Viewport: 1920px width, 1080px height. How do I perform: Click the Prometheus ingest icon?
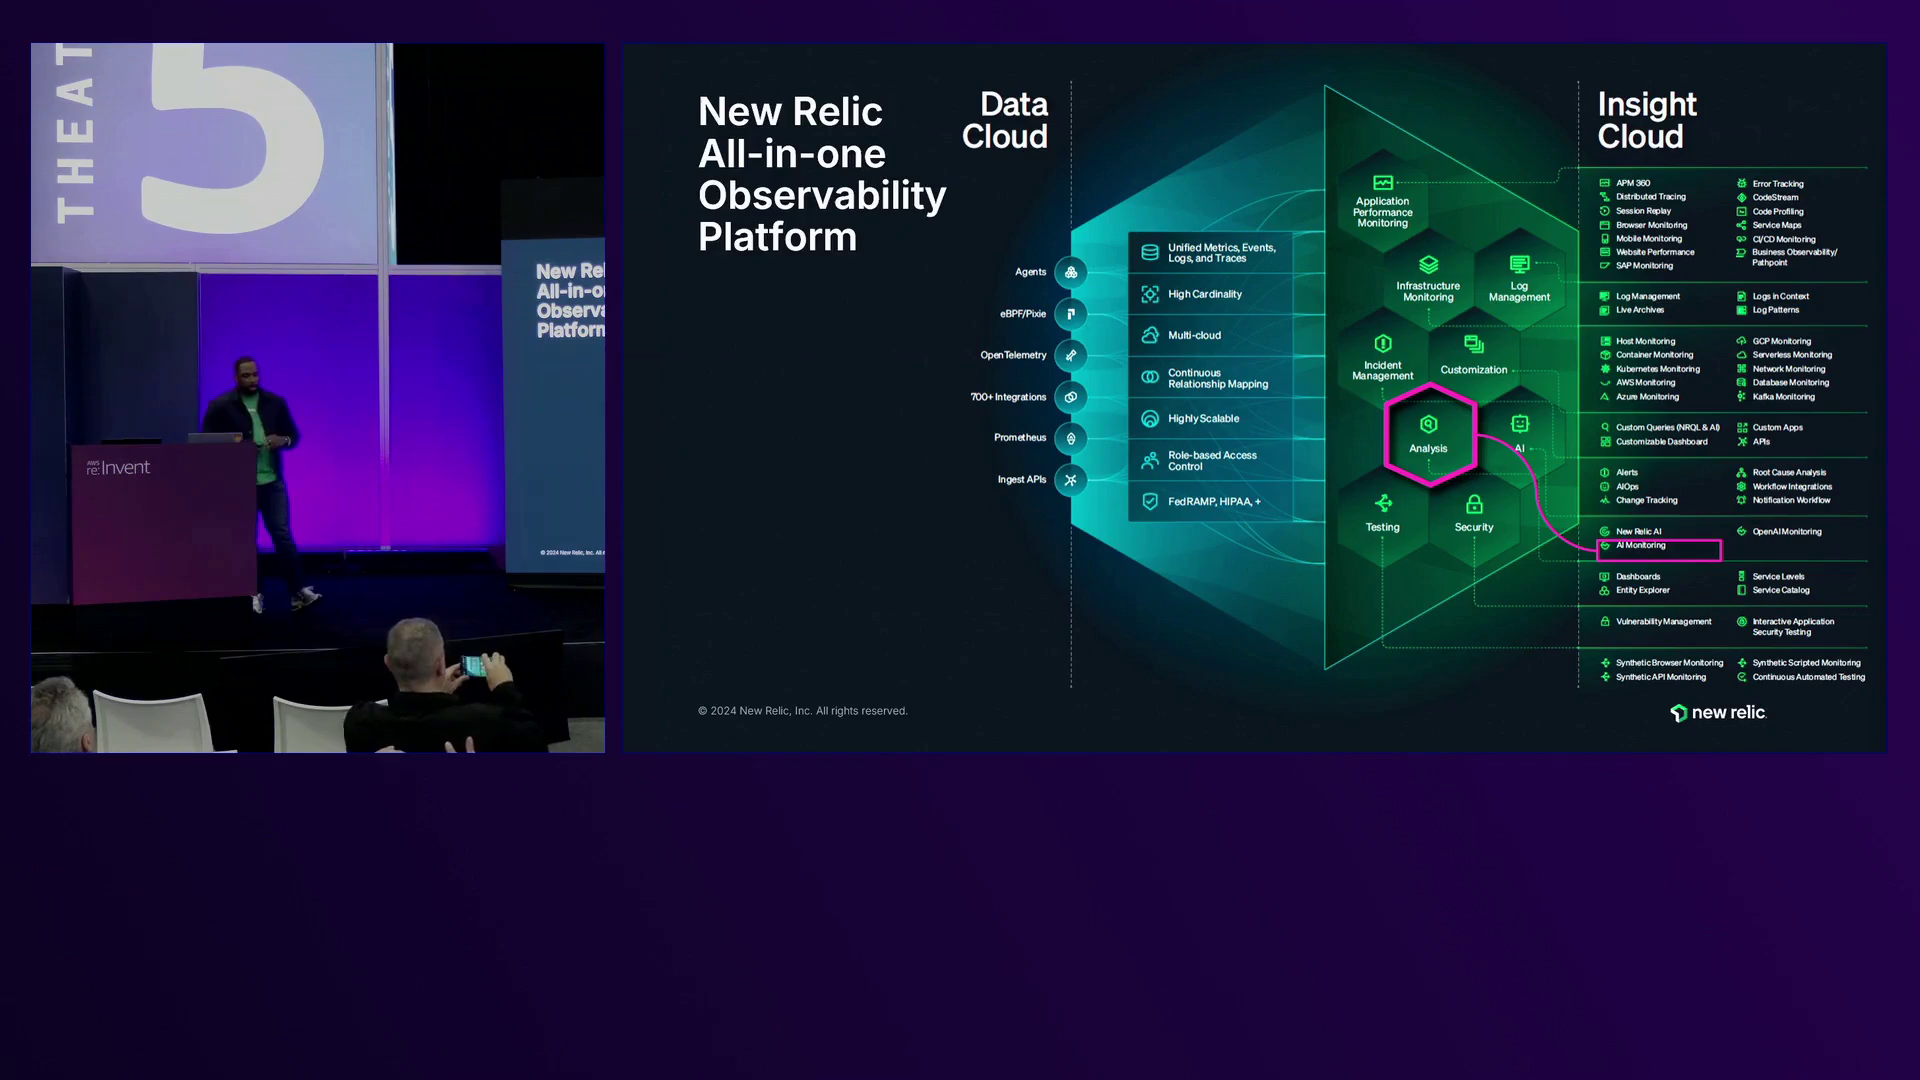(1070, 438)
